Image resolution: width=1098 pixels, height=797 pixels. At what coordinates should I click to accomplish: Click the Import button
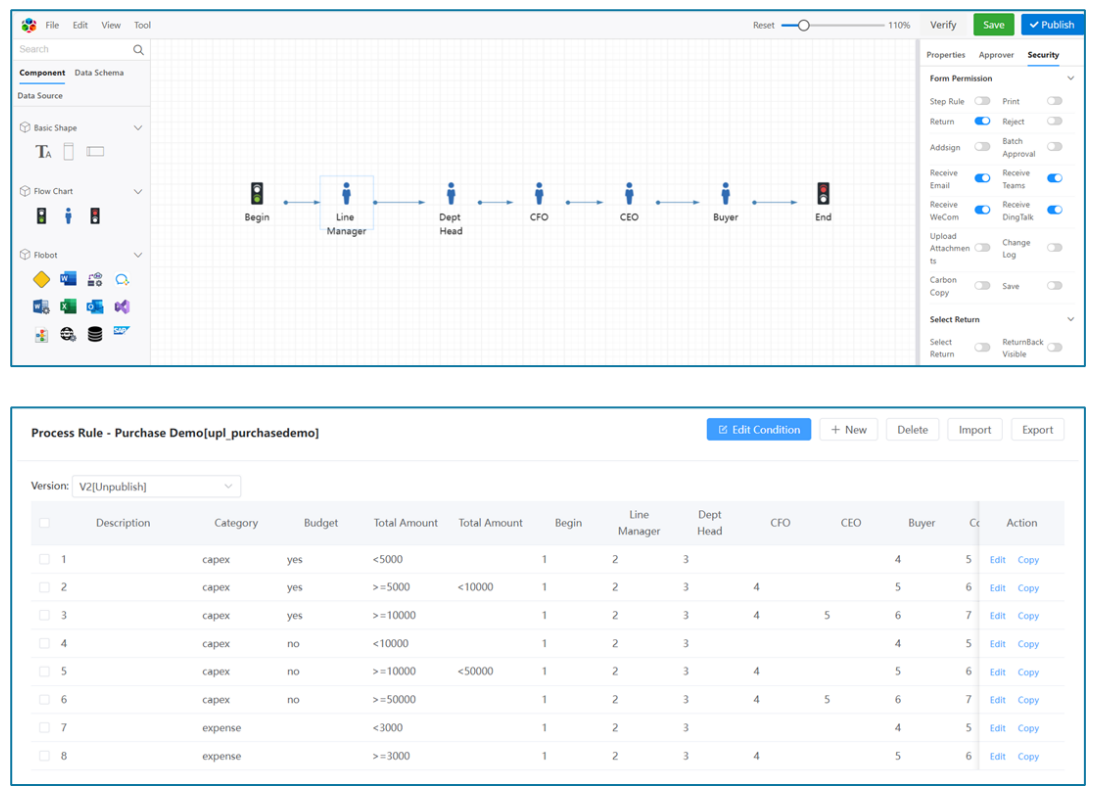974,429
